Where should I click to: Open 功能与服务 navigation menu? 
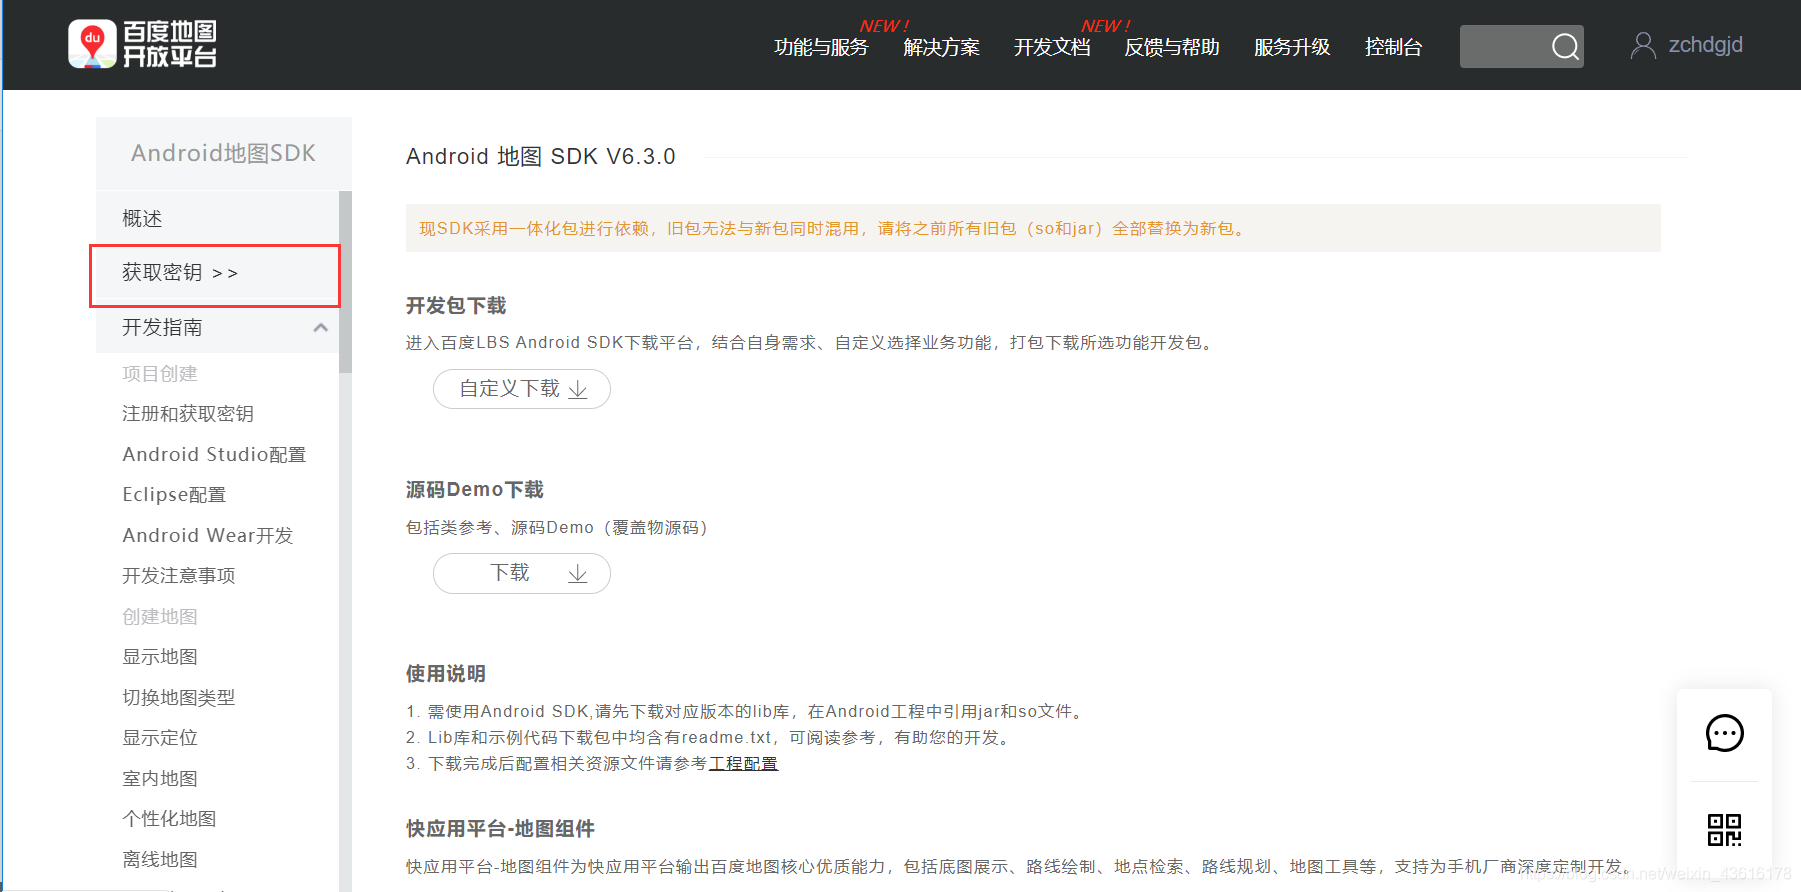[x=821, y=47]
